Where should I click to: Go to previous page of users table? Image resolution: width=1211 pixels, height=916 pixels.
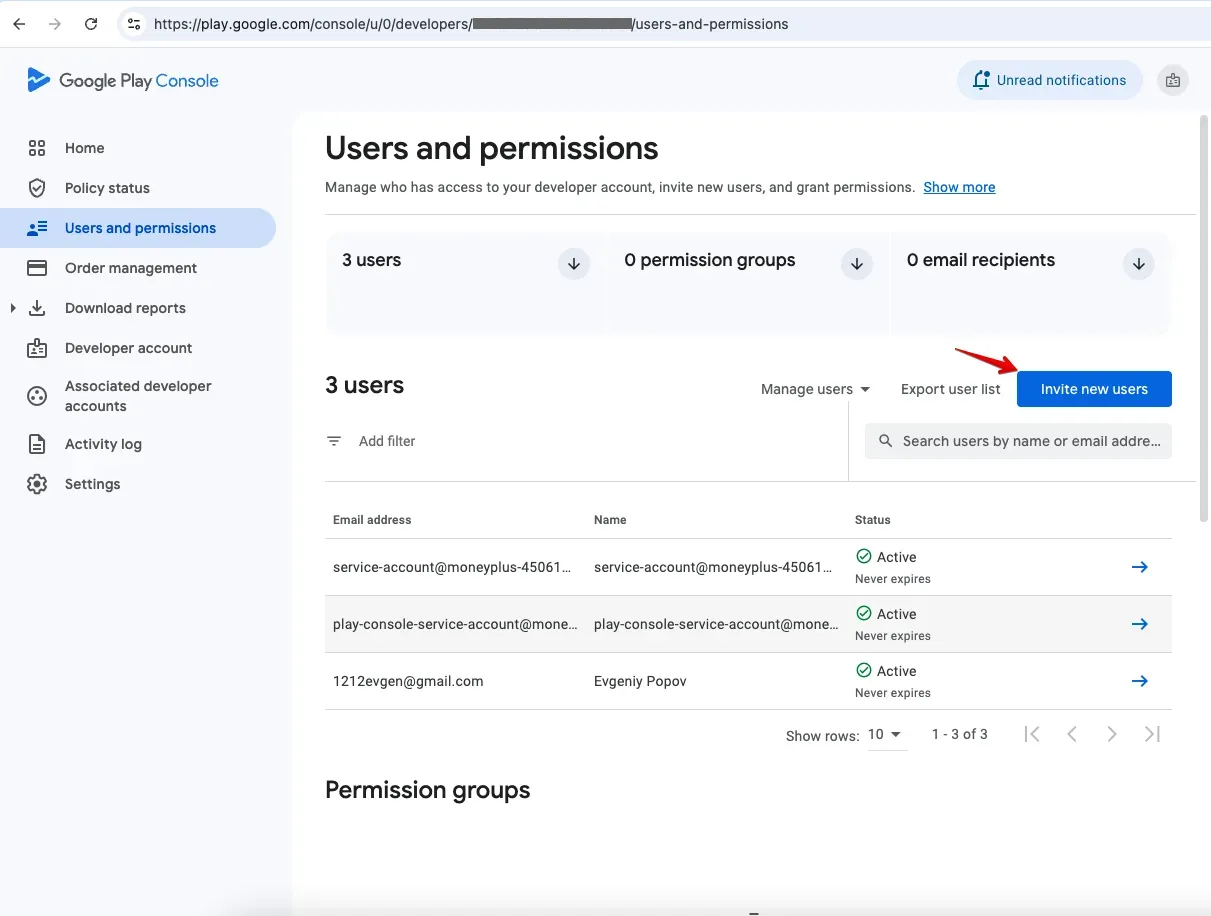coord(1072,734)
